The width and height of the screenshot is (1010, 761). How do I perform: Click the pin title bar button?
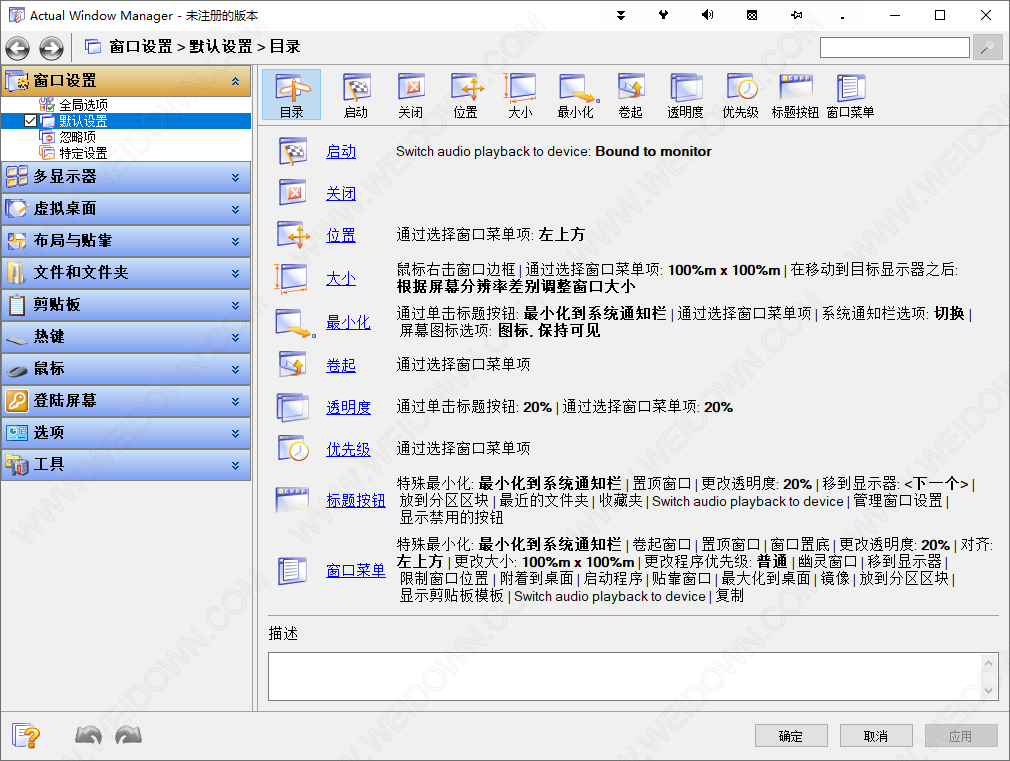(x=797, y=15)
